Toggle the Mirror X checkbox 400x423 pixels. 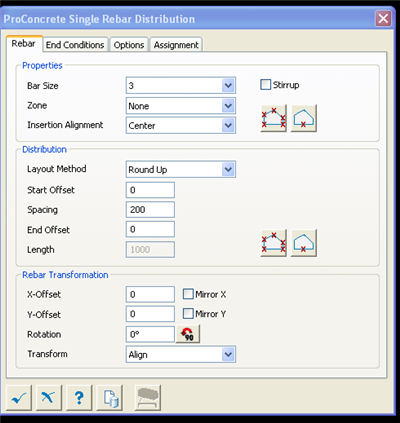(188, 294)
